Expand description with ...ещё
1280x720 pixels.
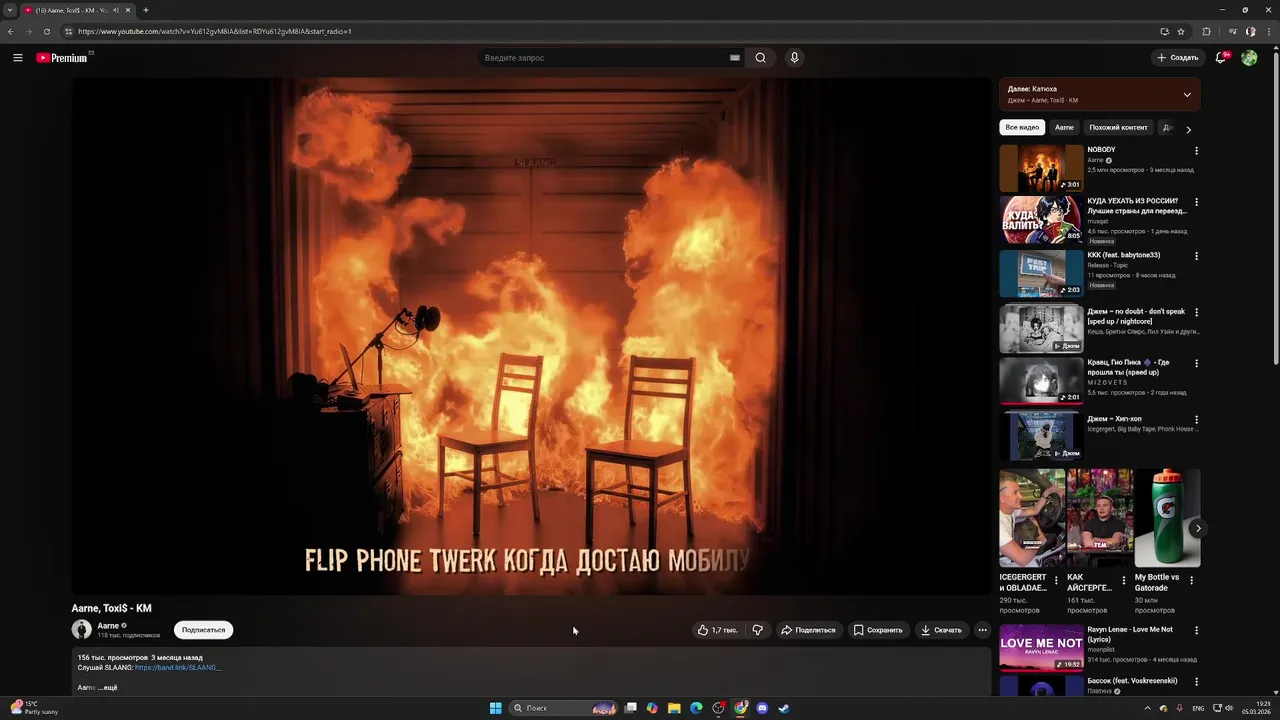(108, 688)
